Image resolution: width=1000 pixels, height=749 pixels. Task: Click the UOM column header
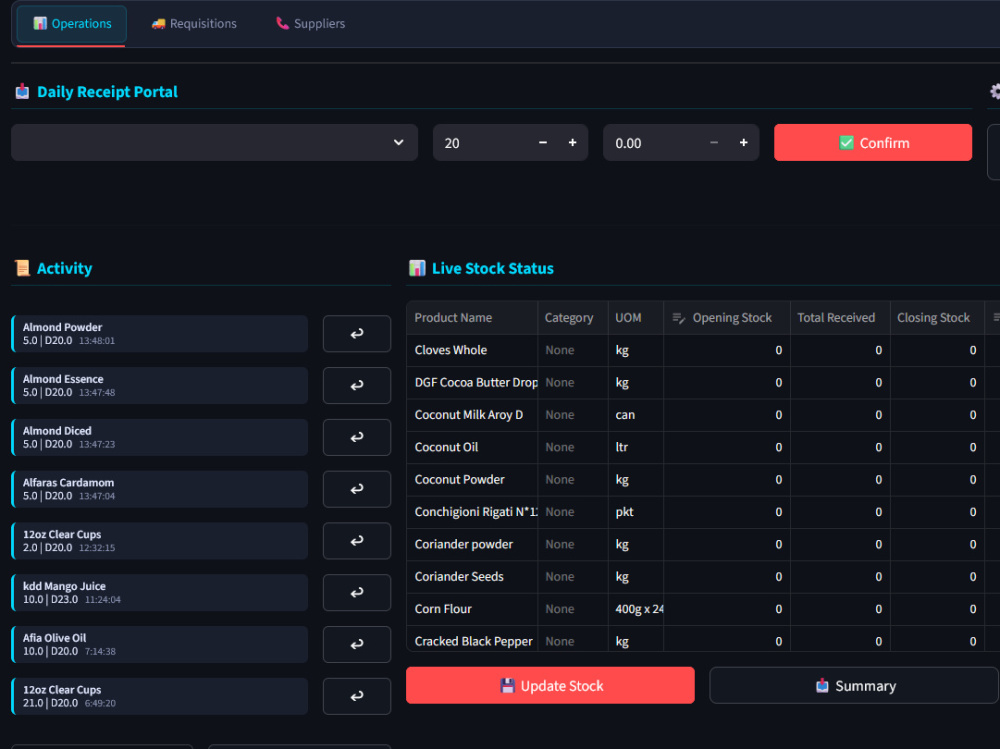click(x=635, y=317)
